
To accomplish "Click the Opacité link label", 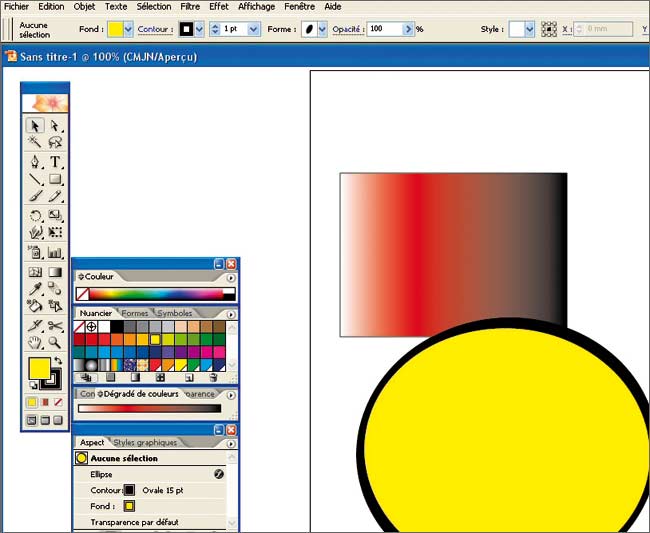I will click(347, 29).
